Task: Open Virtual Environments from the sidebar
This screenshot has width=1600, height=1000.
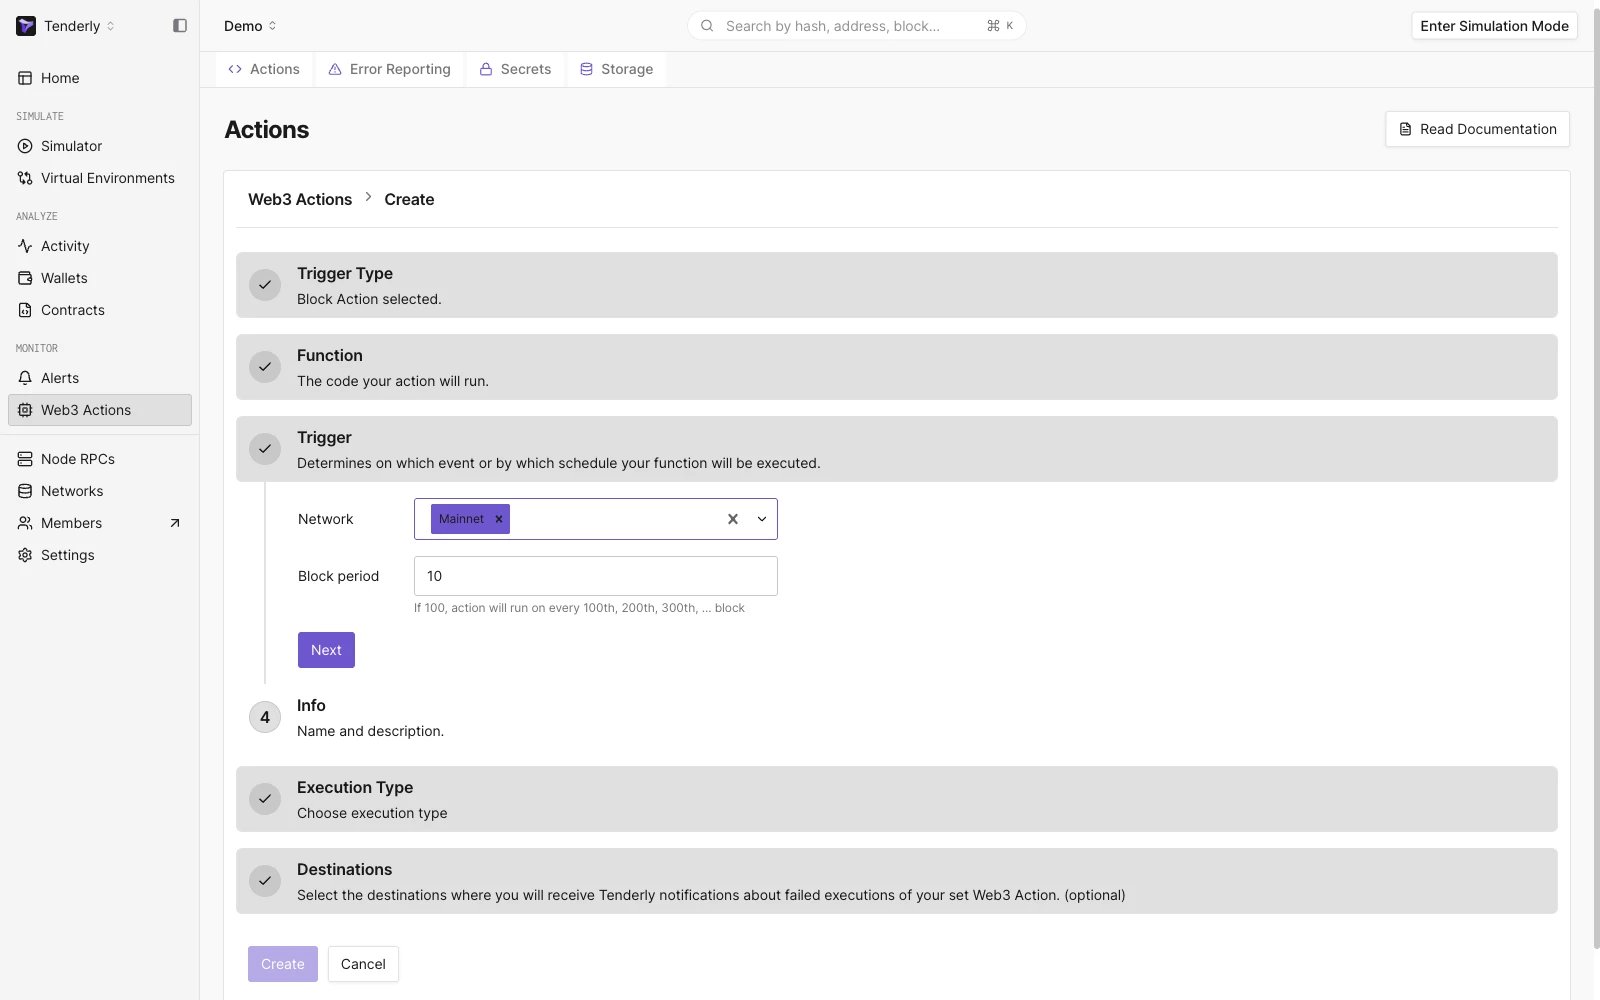Action: coord(100,178)
